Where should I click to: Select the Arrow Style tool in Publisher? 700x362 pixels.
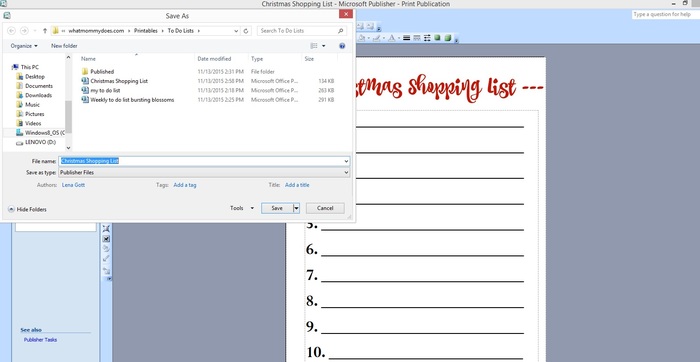coord(427,38)
